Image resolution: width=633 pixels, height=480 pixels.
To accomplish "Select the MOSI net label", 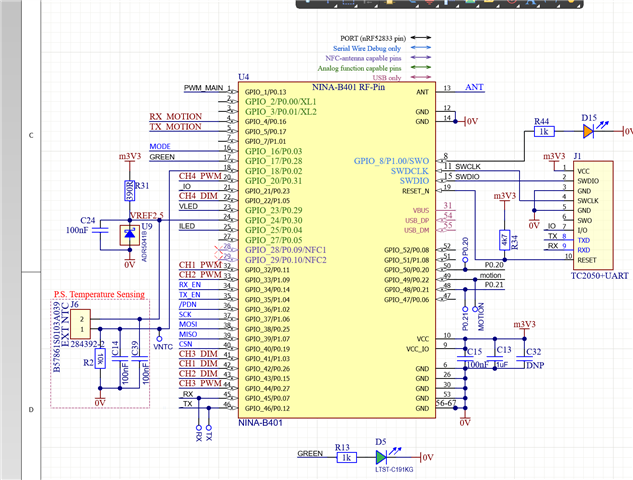I will point(188,324).
